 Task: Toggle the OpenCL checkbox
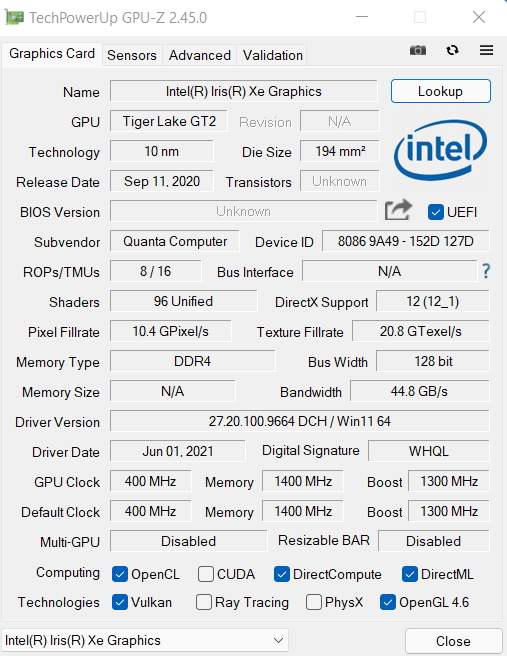(x=120, y=574)
